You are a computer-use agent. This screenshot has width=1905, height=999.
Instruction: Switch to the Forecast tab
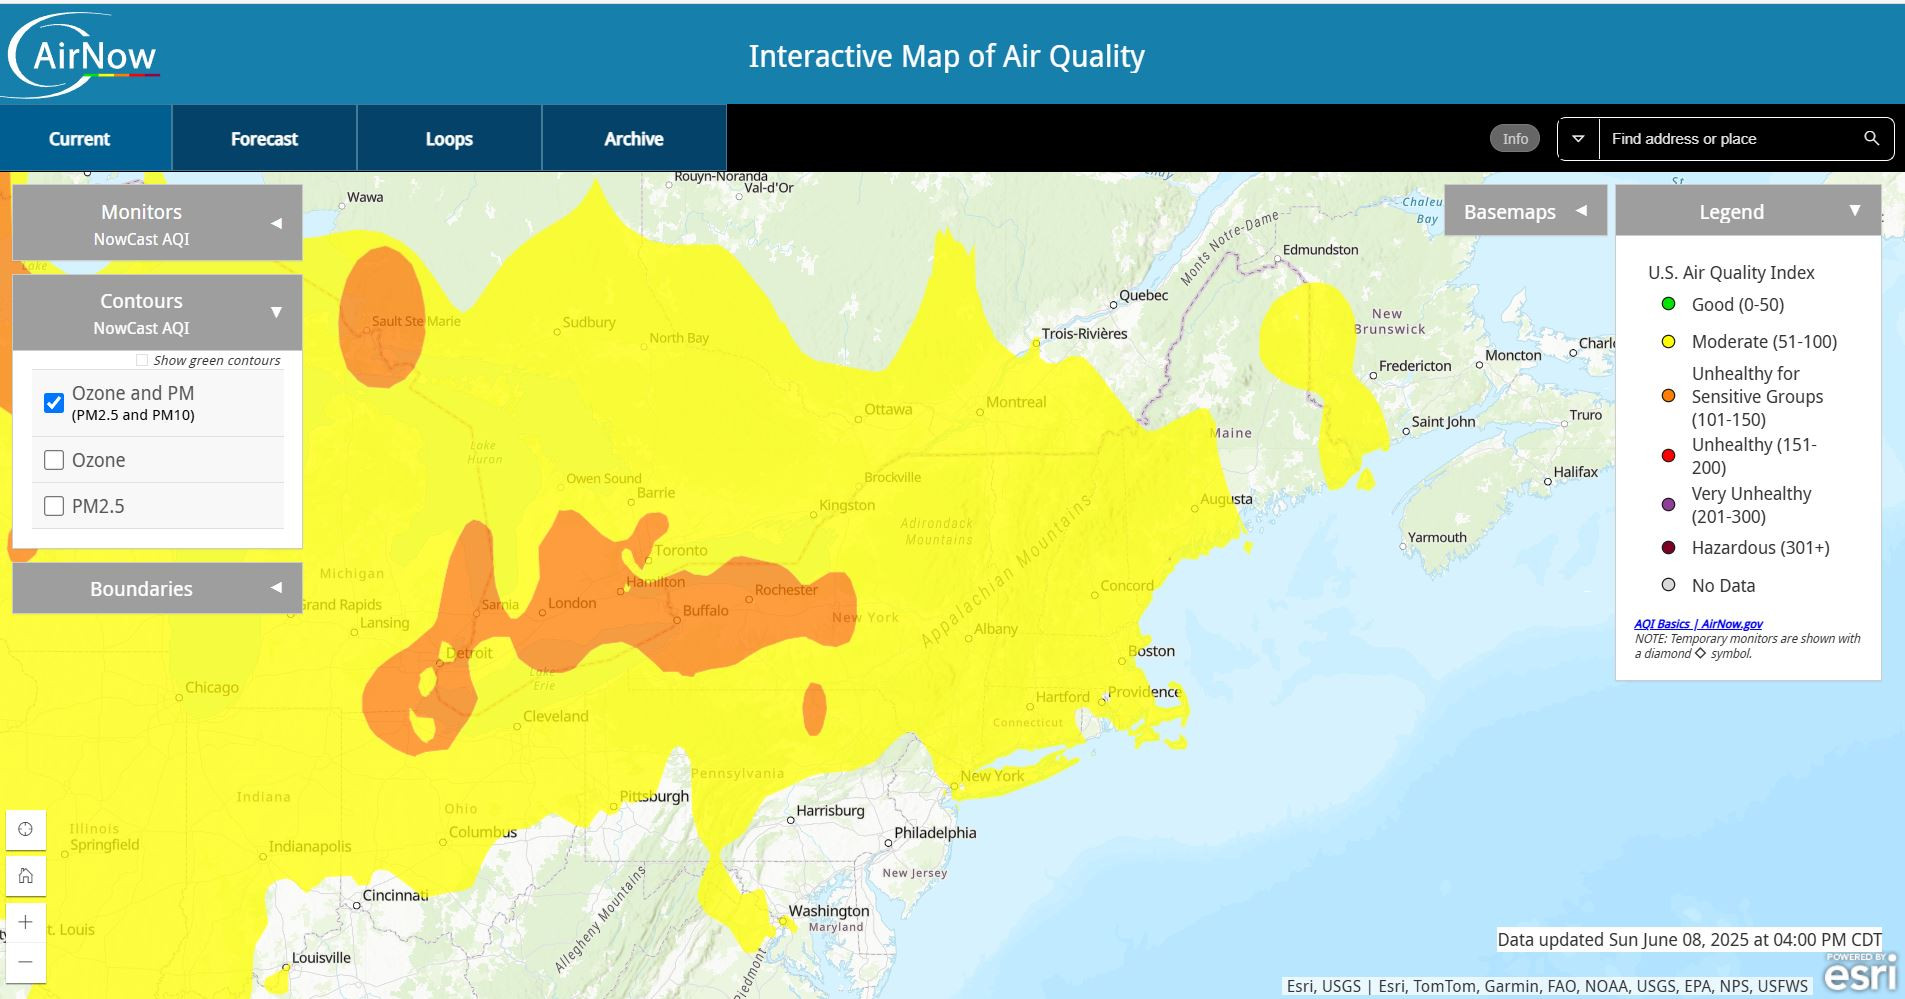[x=264, y=138]
